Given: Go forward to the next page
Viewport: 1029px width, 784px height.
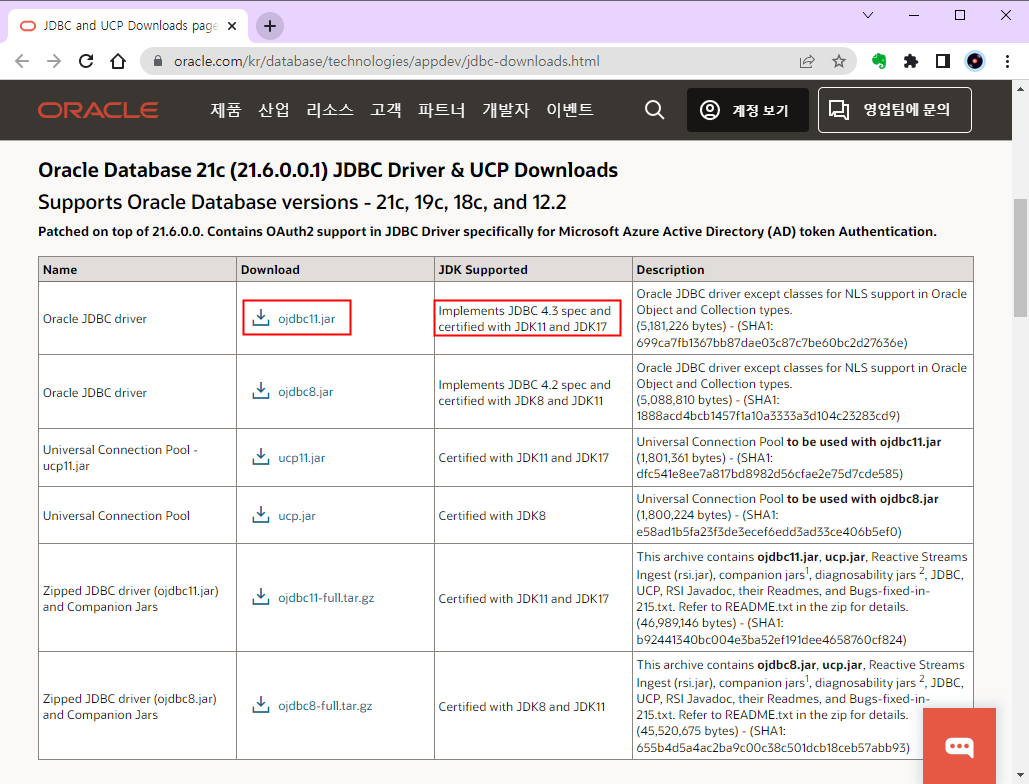Looking at the screenshot, I should click(x=54, y=61).
